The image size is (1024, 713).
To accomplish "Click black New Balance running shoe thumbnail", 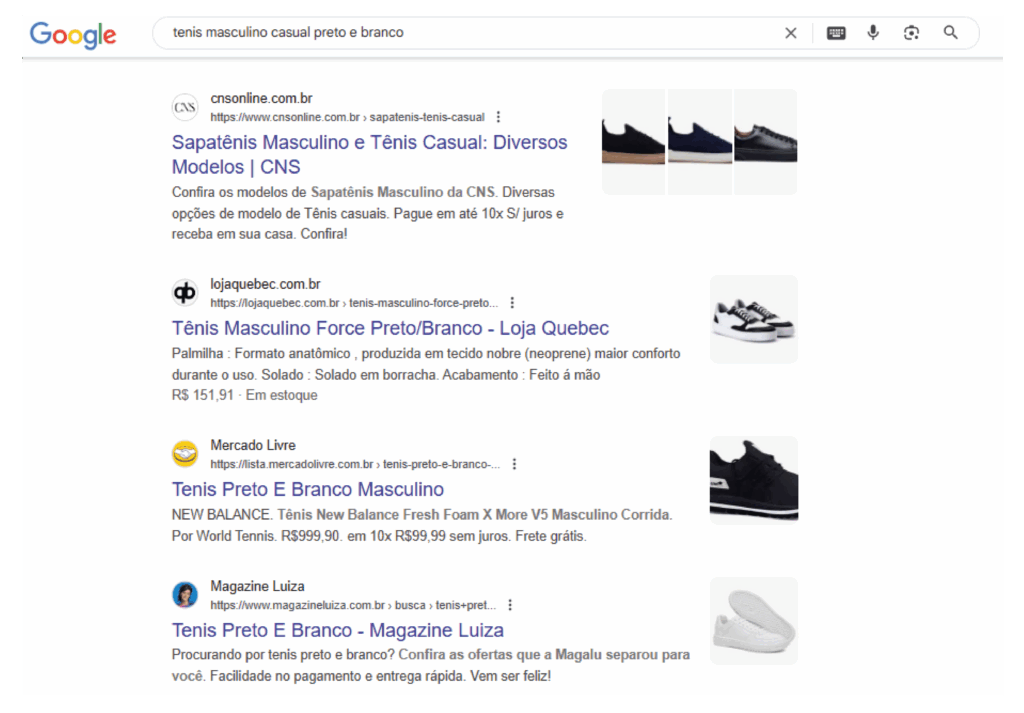I will (754, 481).
